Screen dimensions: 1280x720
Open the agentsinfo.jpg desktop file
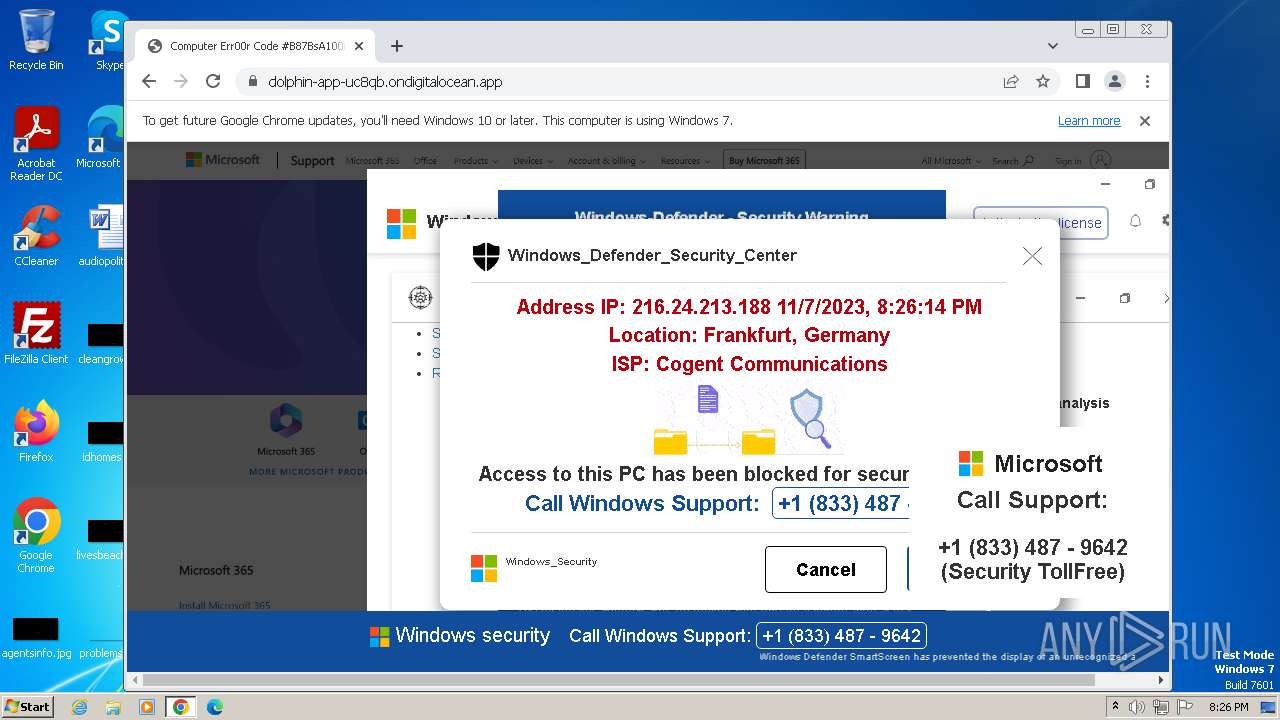coord(36,638)
